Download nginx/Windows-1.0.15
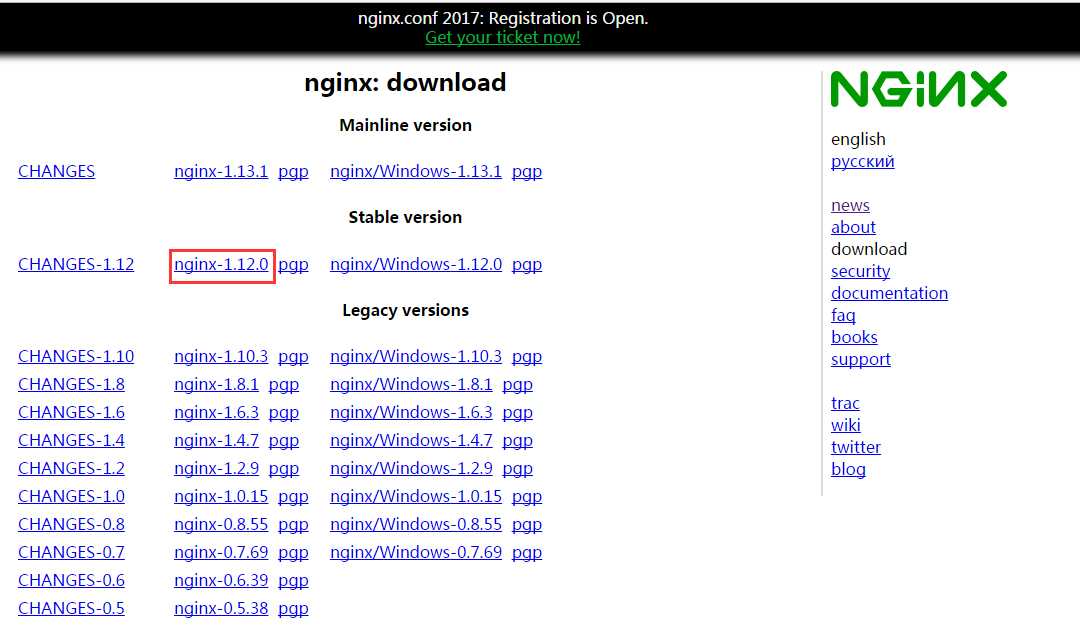The height and width of the screenshot is (634, 1080). (x=416, y=496)
